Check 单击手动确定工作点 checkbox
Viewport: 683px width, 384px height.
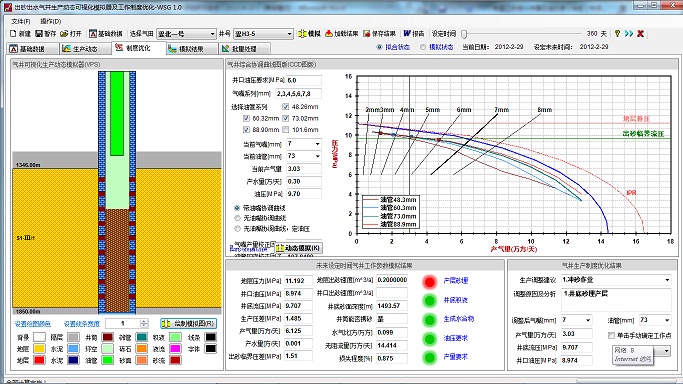coord(611,335)
